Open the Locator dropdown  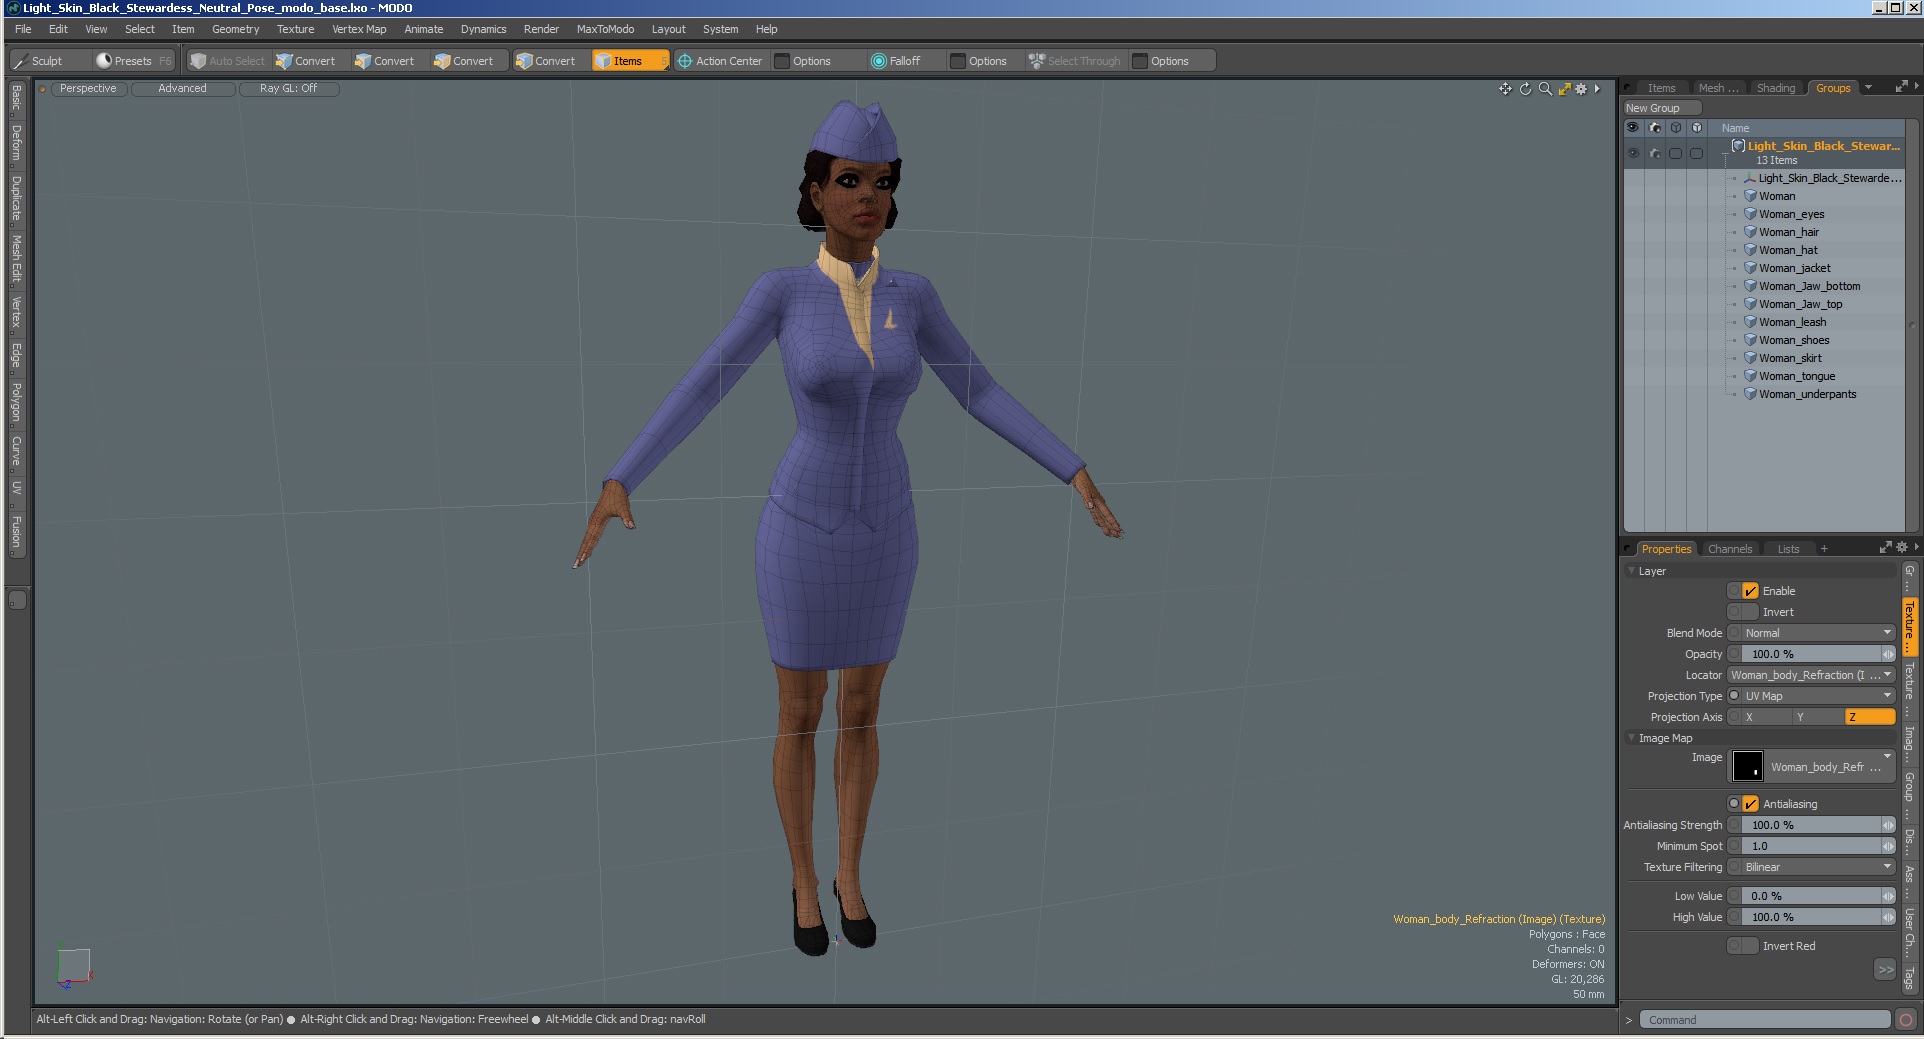tap(1811, 675)
